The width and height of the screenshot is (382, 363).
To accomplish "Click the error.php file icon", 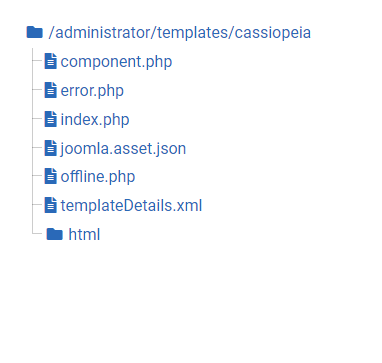I will 51,90.
